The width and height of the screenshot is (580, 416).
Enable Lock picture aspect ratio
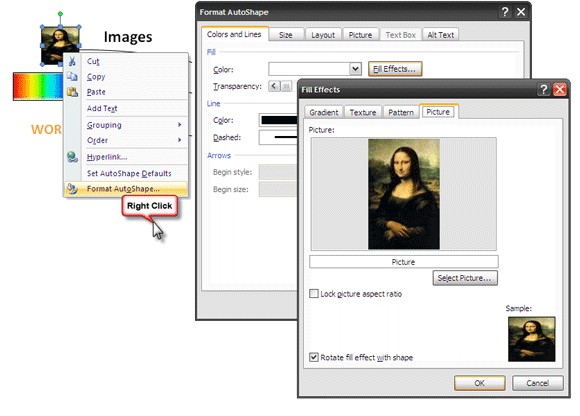[x=314, y=294]
